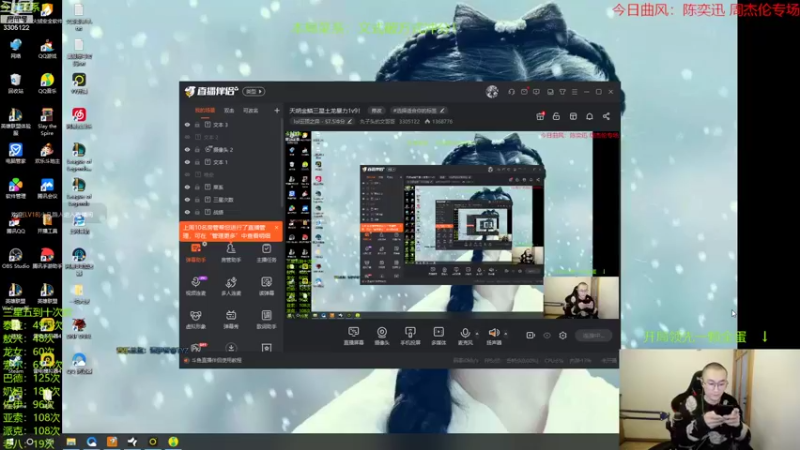Expand speaker settings arrow
The height and width of the screenshot is (450, 800).
point(506,334)
